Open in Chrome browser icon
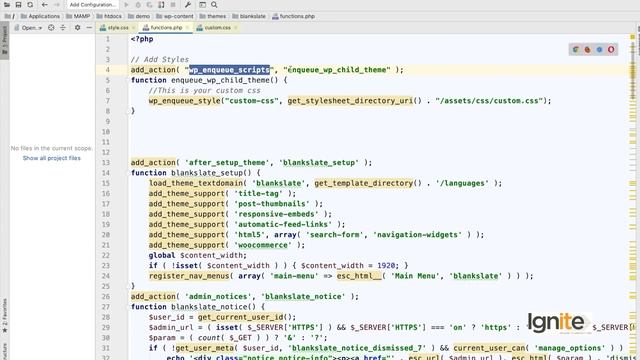640x360 pixels. coord(576,50)
